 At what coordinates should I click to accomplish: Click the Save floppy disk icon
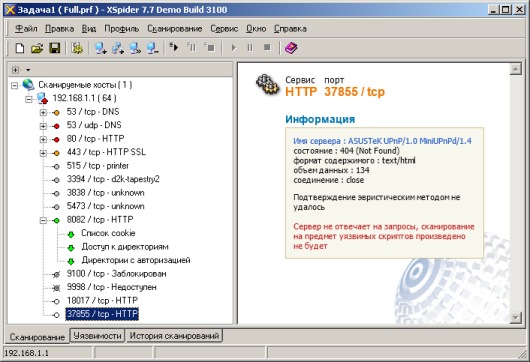tap(54, 48)
